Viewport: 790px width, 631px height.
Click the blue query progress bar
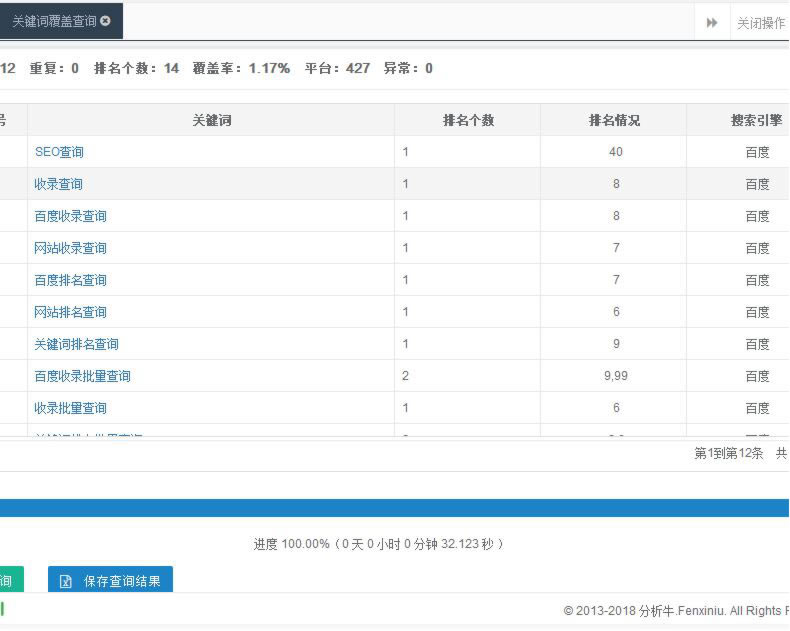pos(394,508)
